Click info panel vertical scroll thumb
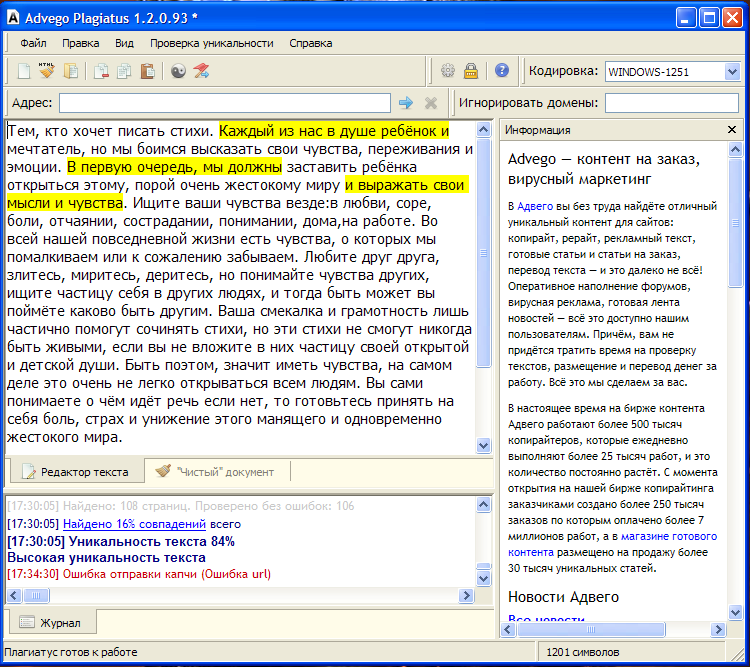The height and width of the screenshot is (667, 750). [735, 223]
